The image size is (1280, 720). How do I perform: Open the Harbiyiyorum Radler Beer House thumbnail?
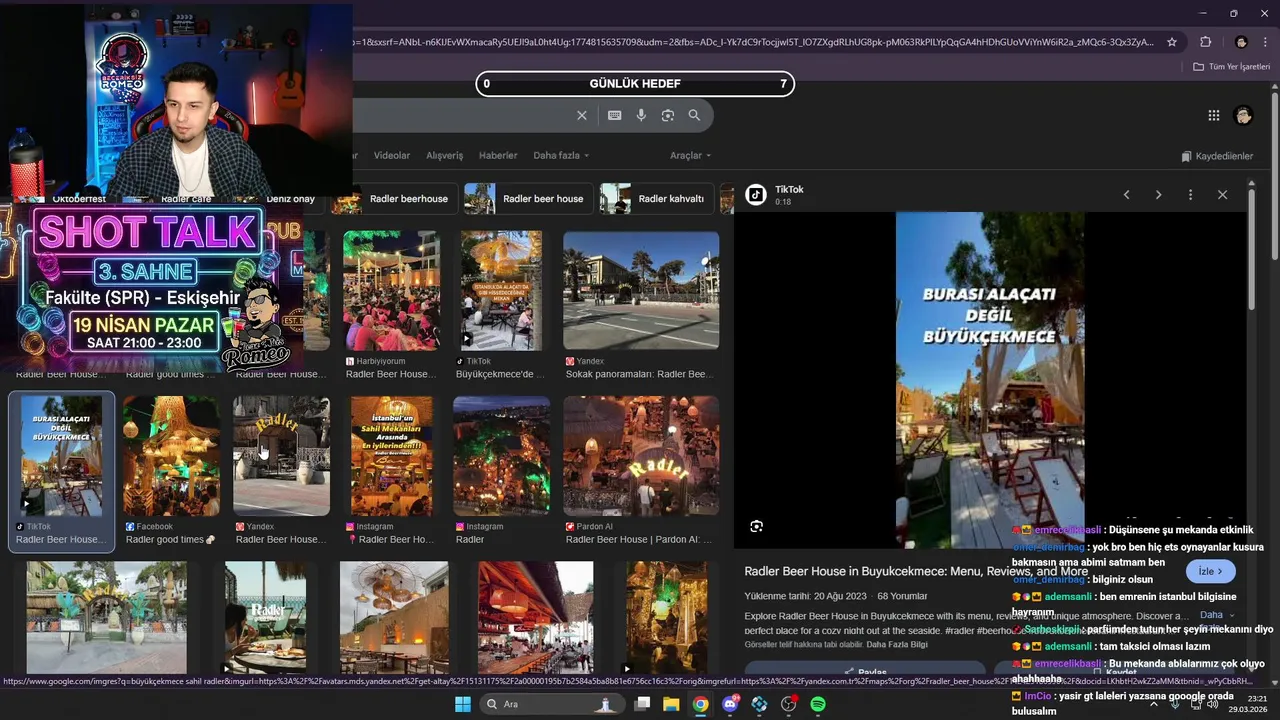coord(392,290)
